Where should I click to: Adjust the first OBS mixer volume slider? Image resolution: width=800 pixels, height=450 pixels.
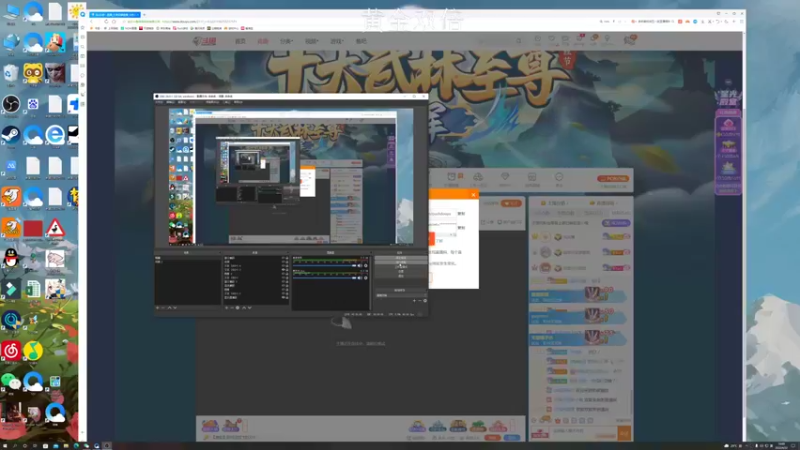tap(324, 265)
